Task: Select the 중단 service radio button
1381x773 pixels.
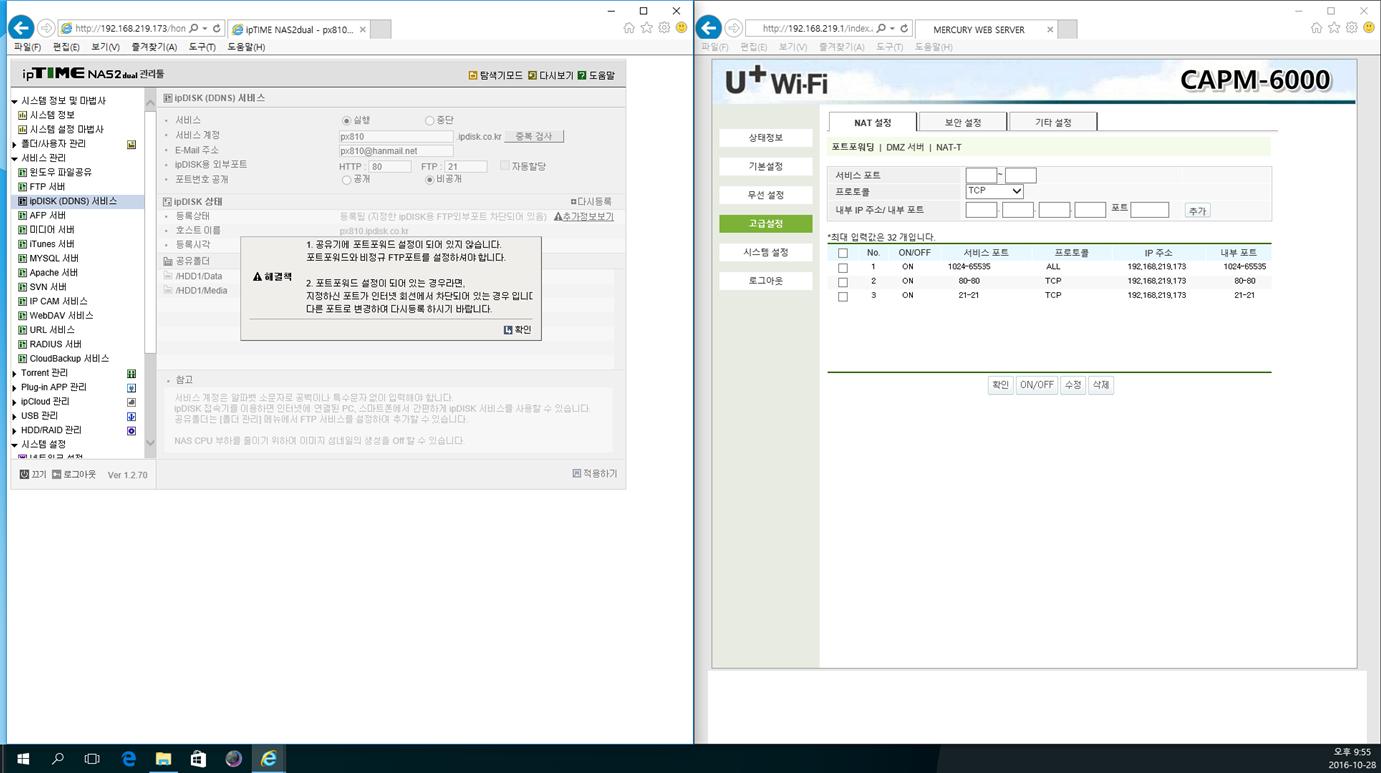Action: tap(429, 121)
